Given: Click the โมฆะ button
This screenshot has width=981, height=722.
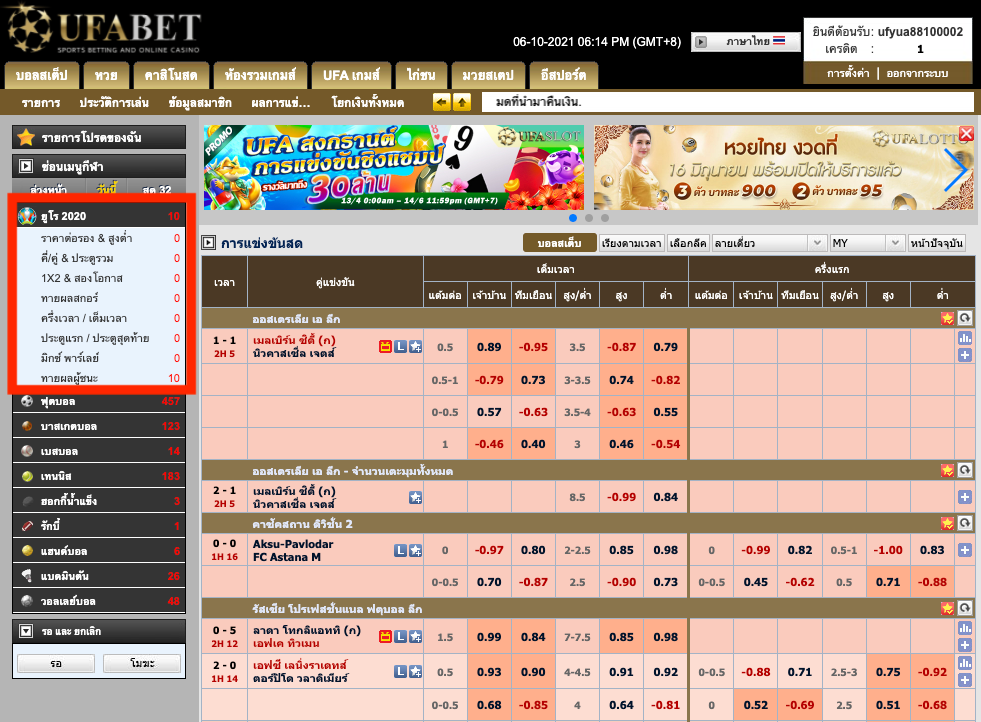Looking at the screenshot, I should tap(141, 663).
